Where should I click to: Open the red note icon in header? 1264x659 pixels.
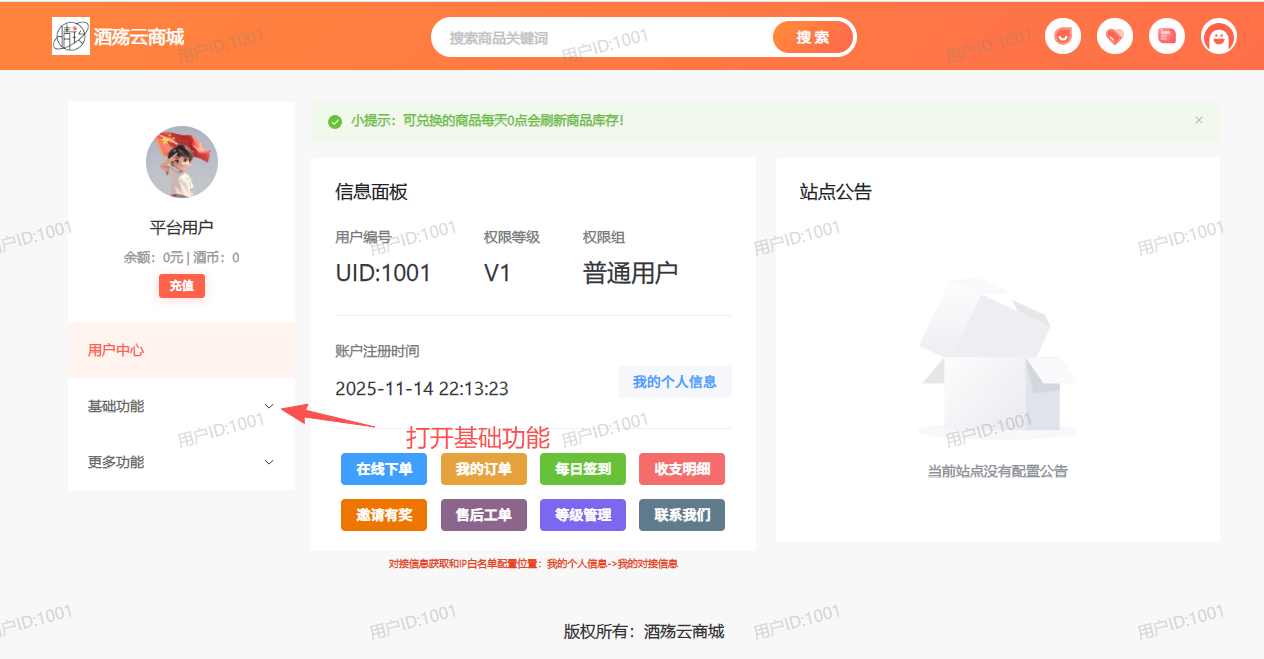coord(1167,37)
